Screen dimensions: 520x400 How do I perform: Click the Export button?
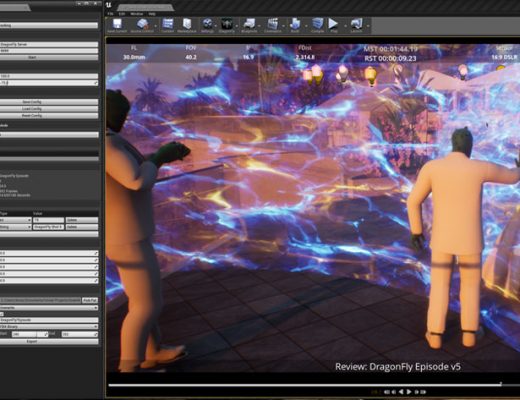(49, 341)
